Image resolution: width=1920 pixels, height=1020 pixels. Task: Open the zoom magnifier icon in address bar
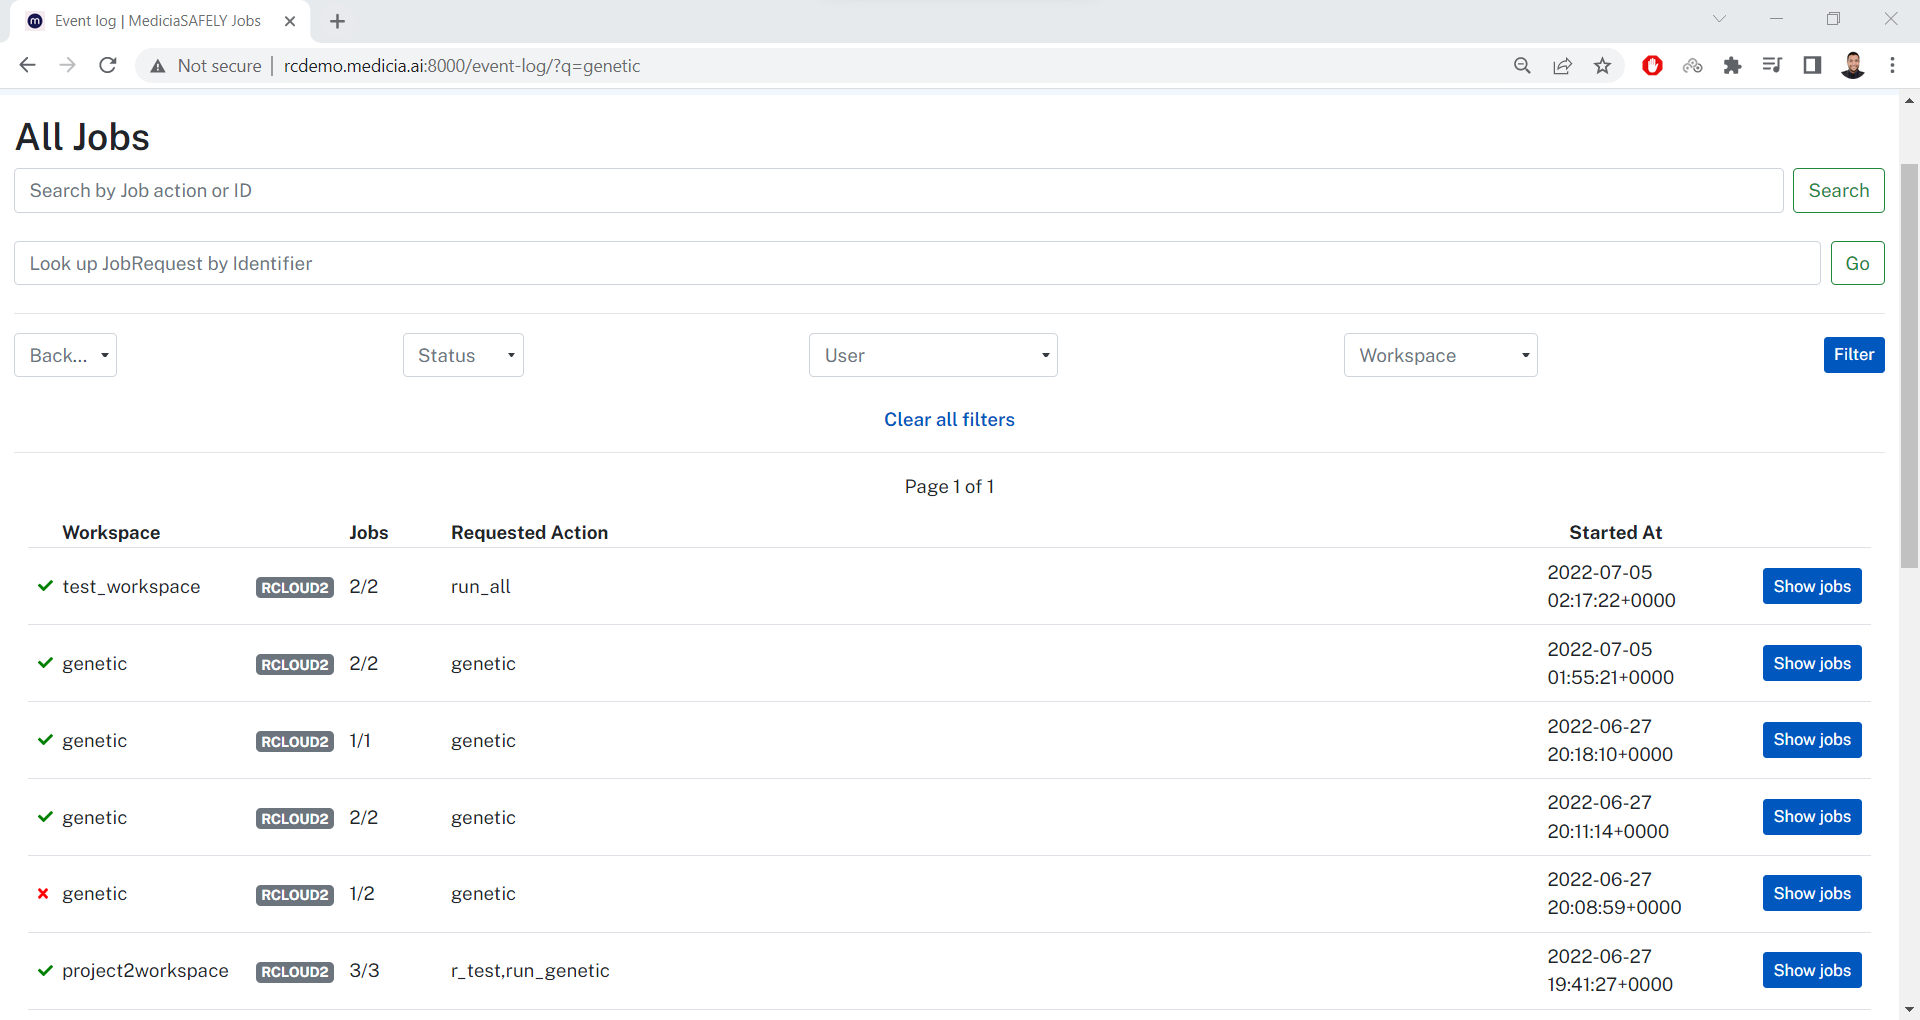(x=1522, y=66)
